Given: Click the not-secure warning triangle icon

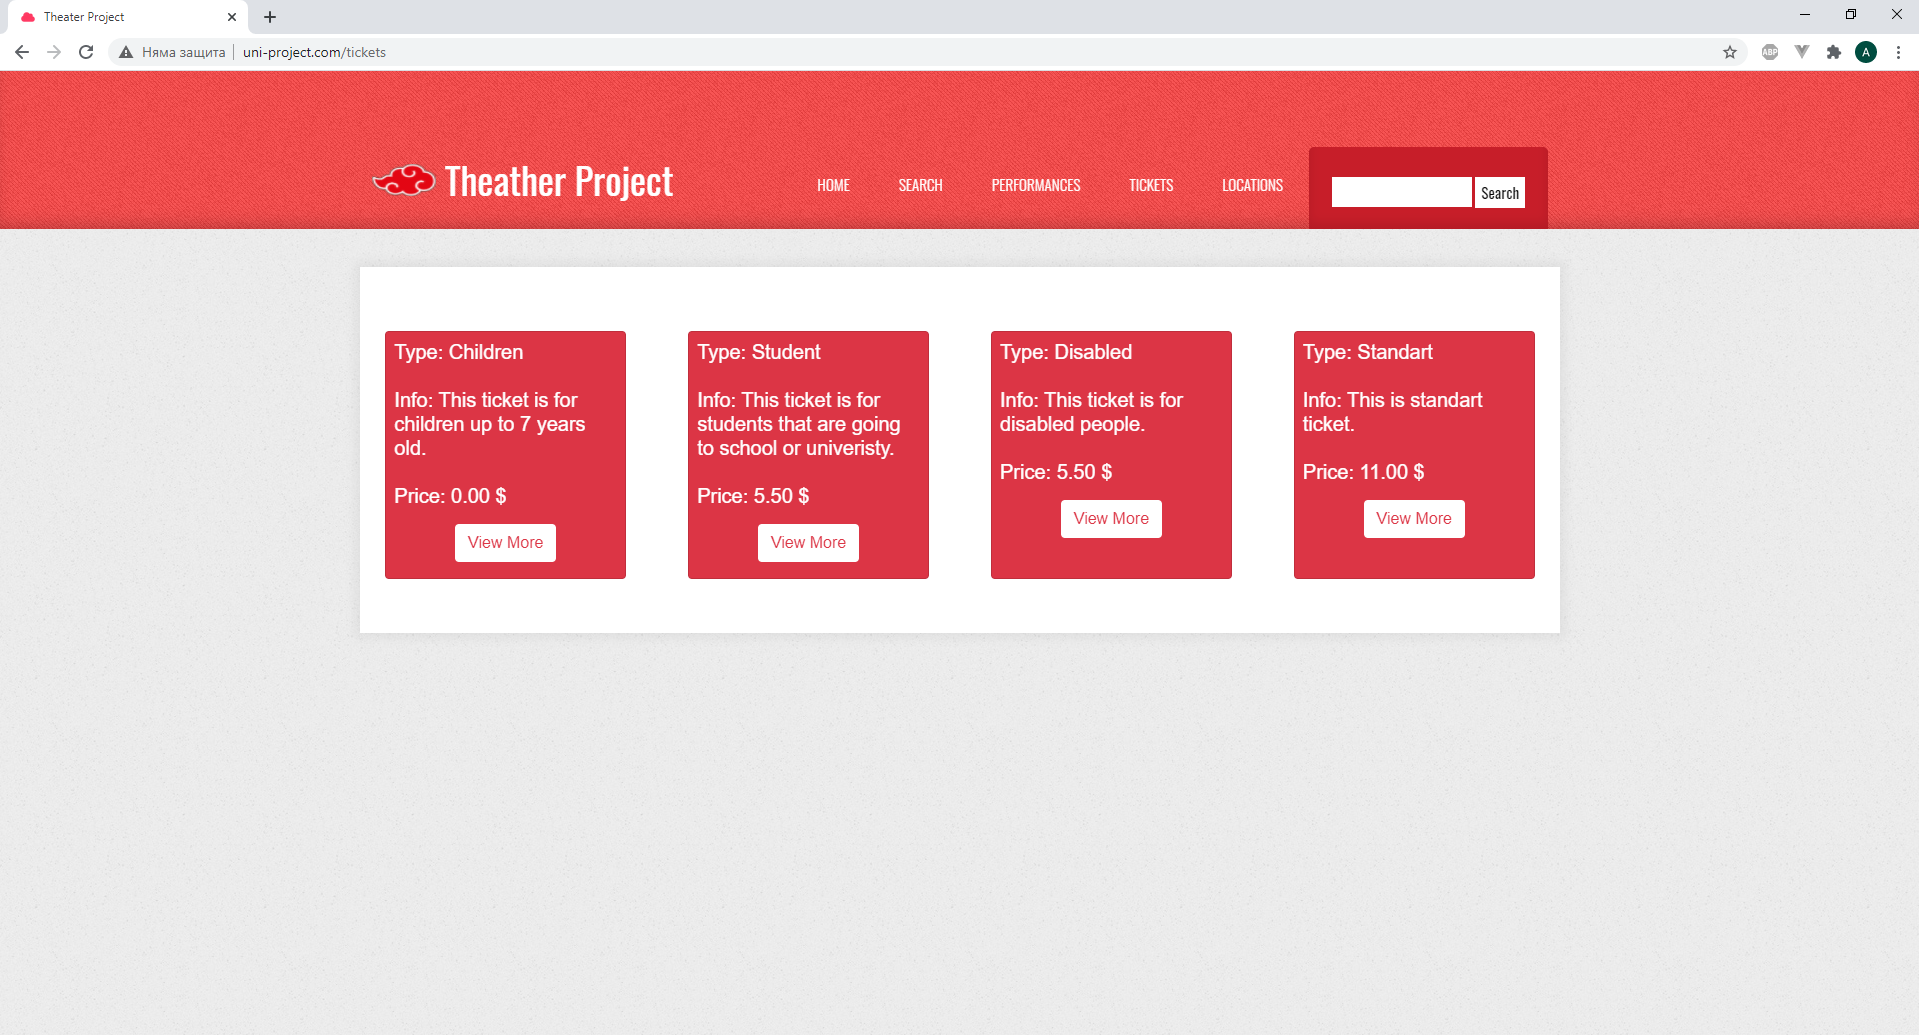Looking at the screenshot, I should point(126,52).
